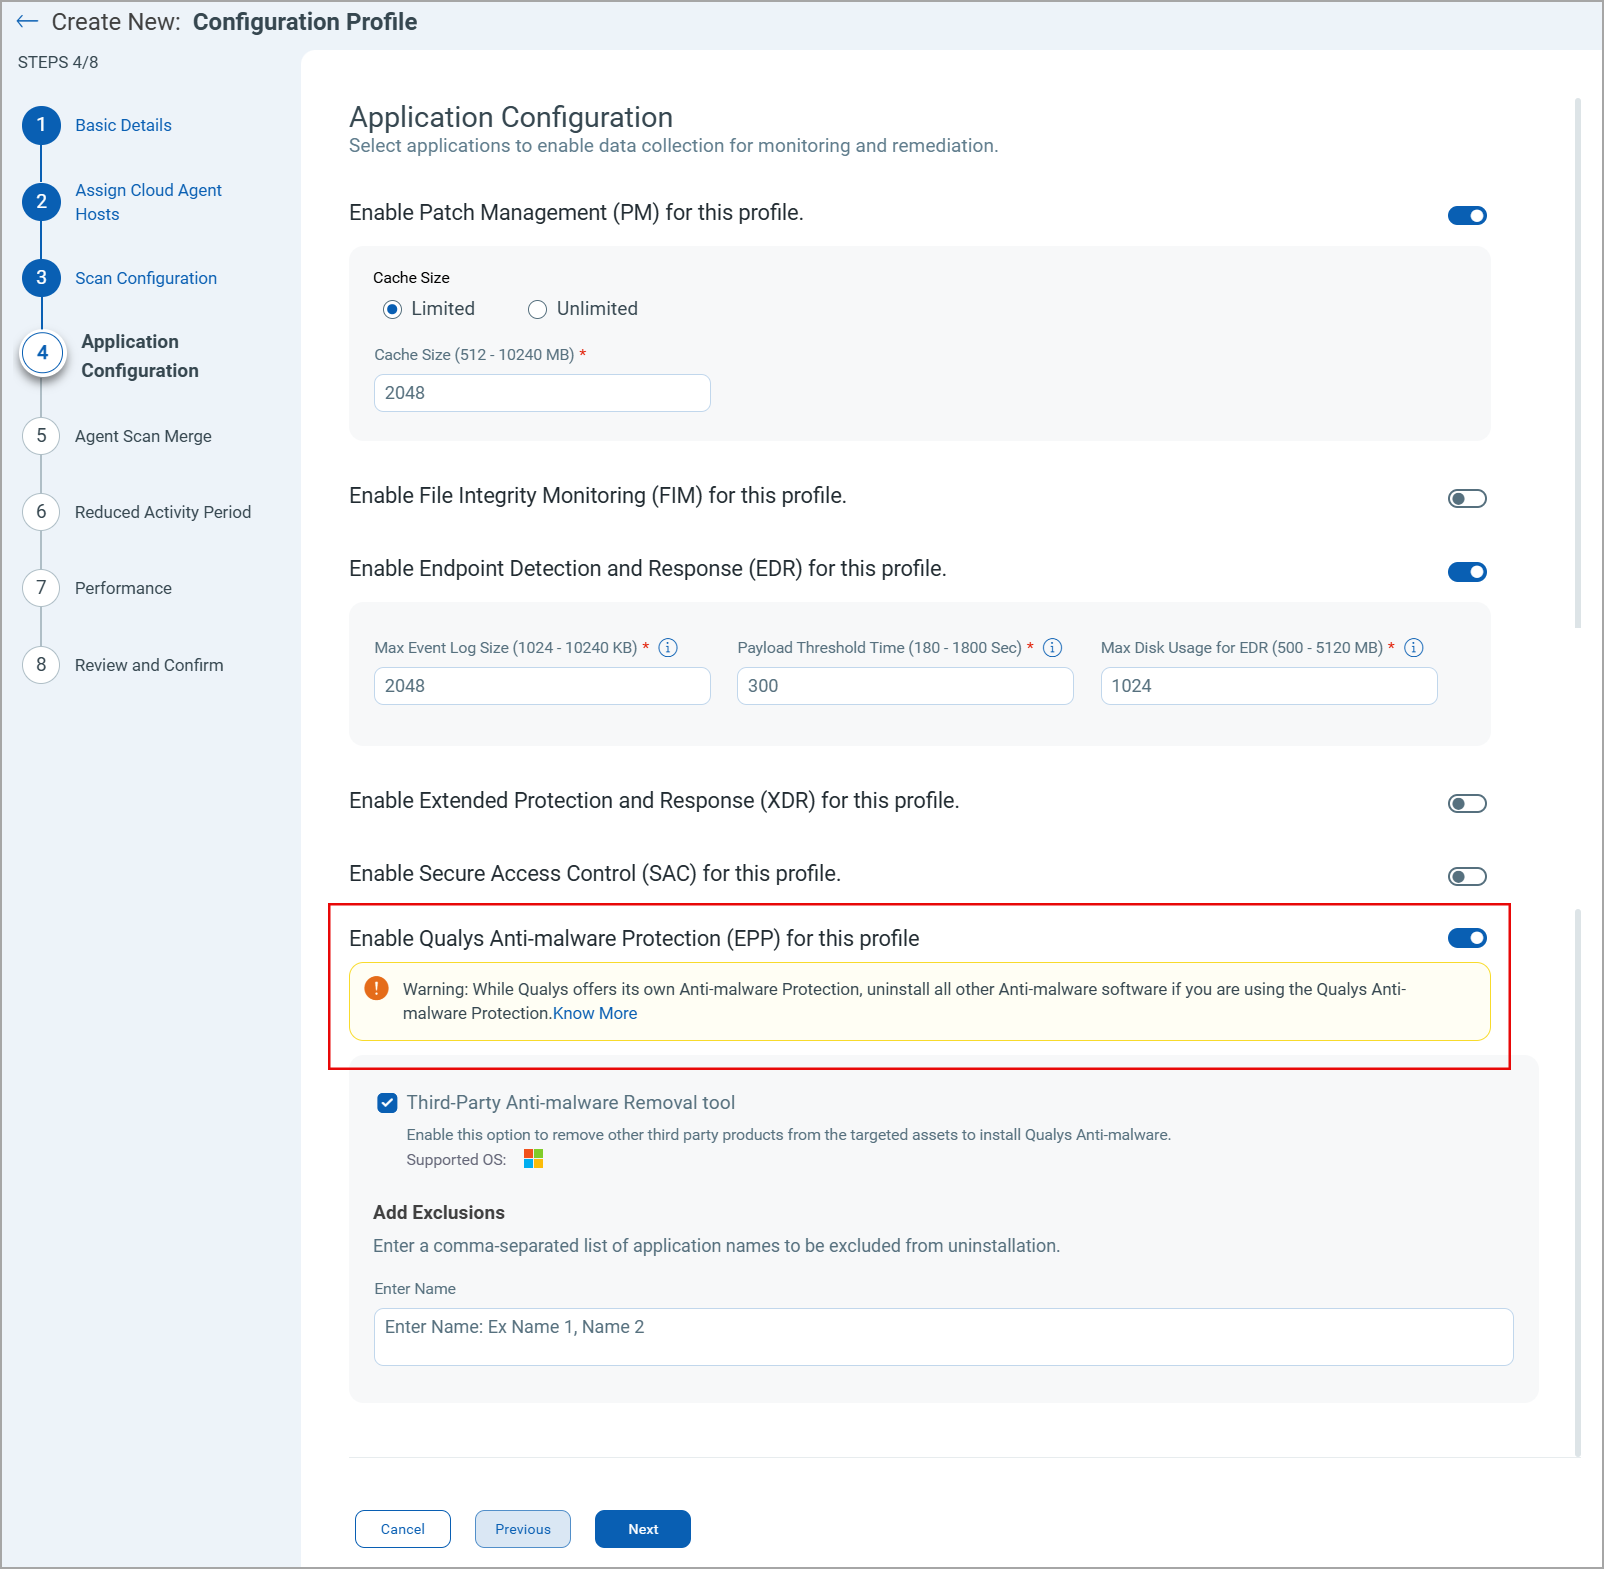Click the Cancel button
Viewport: 1604px width, 1569px height.
pos(403,1529)
